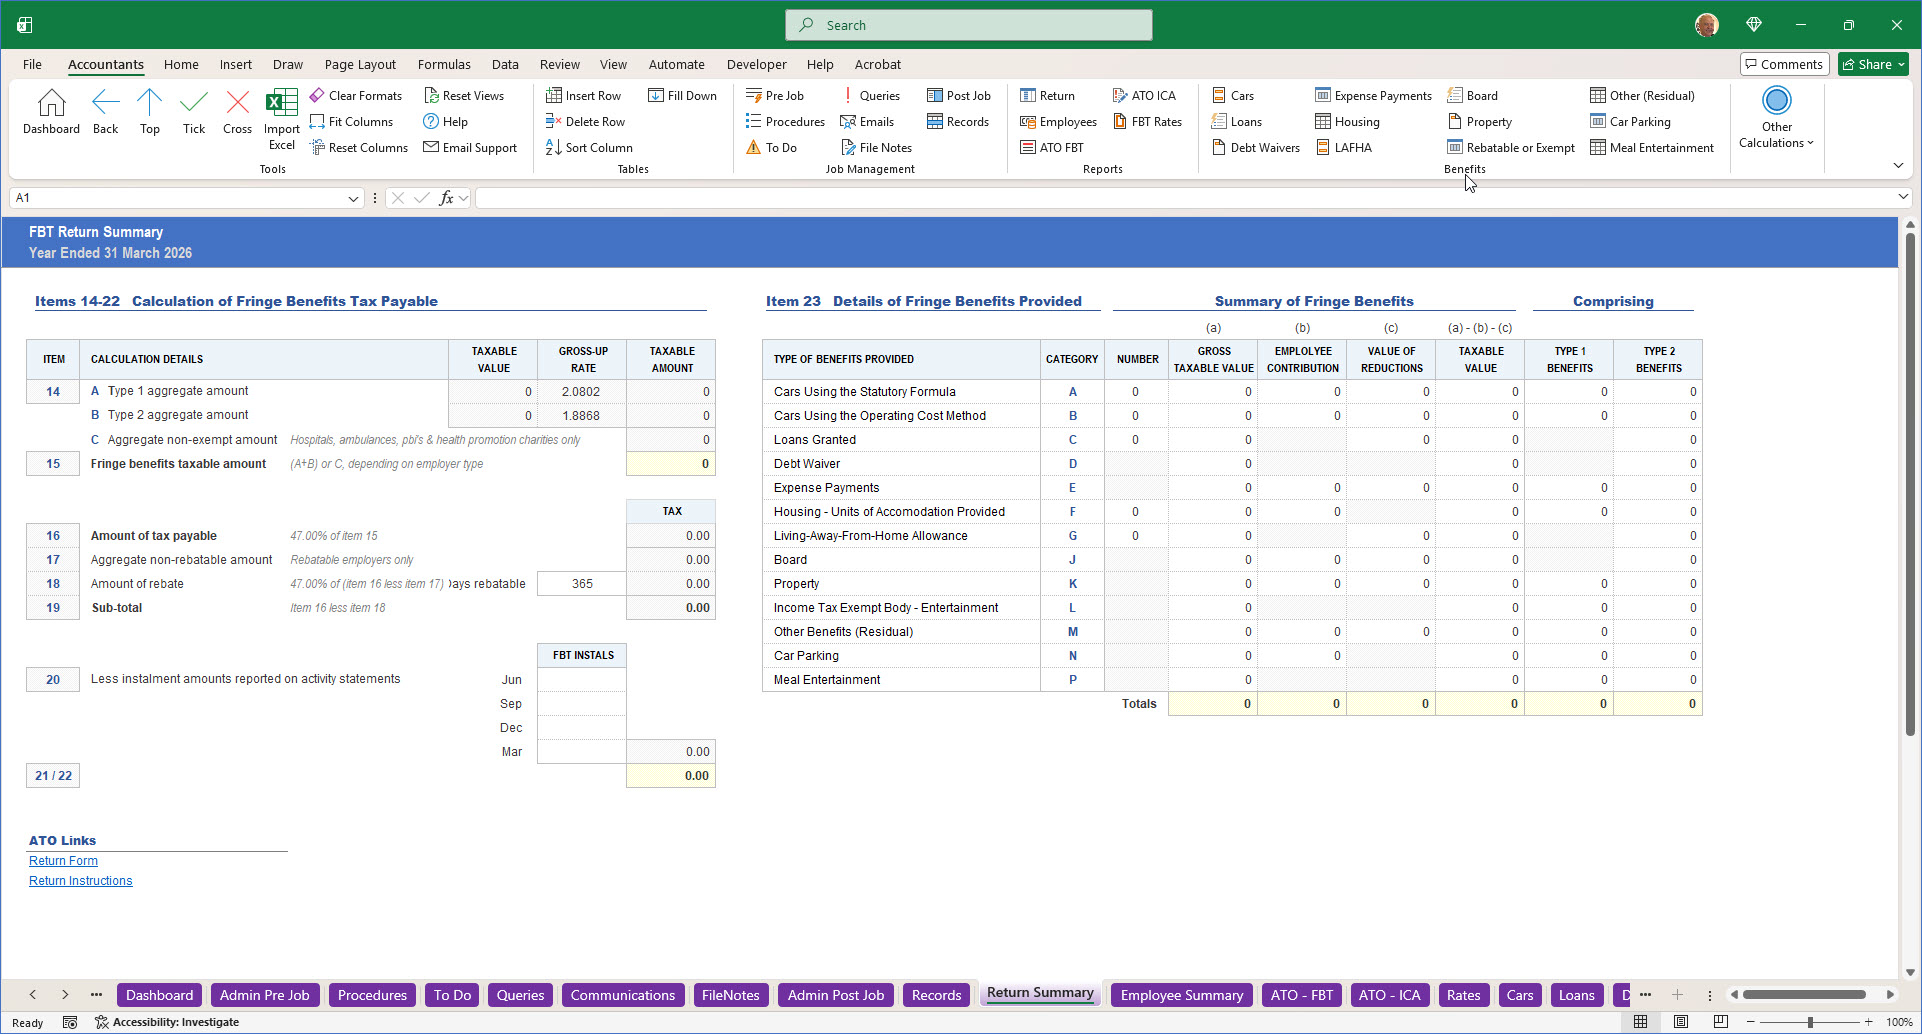Click the red Cross icon
The width and height of the screenshot is (1922, 1034).
tap(237, 103)
